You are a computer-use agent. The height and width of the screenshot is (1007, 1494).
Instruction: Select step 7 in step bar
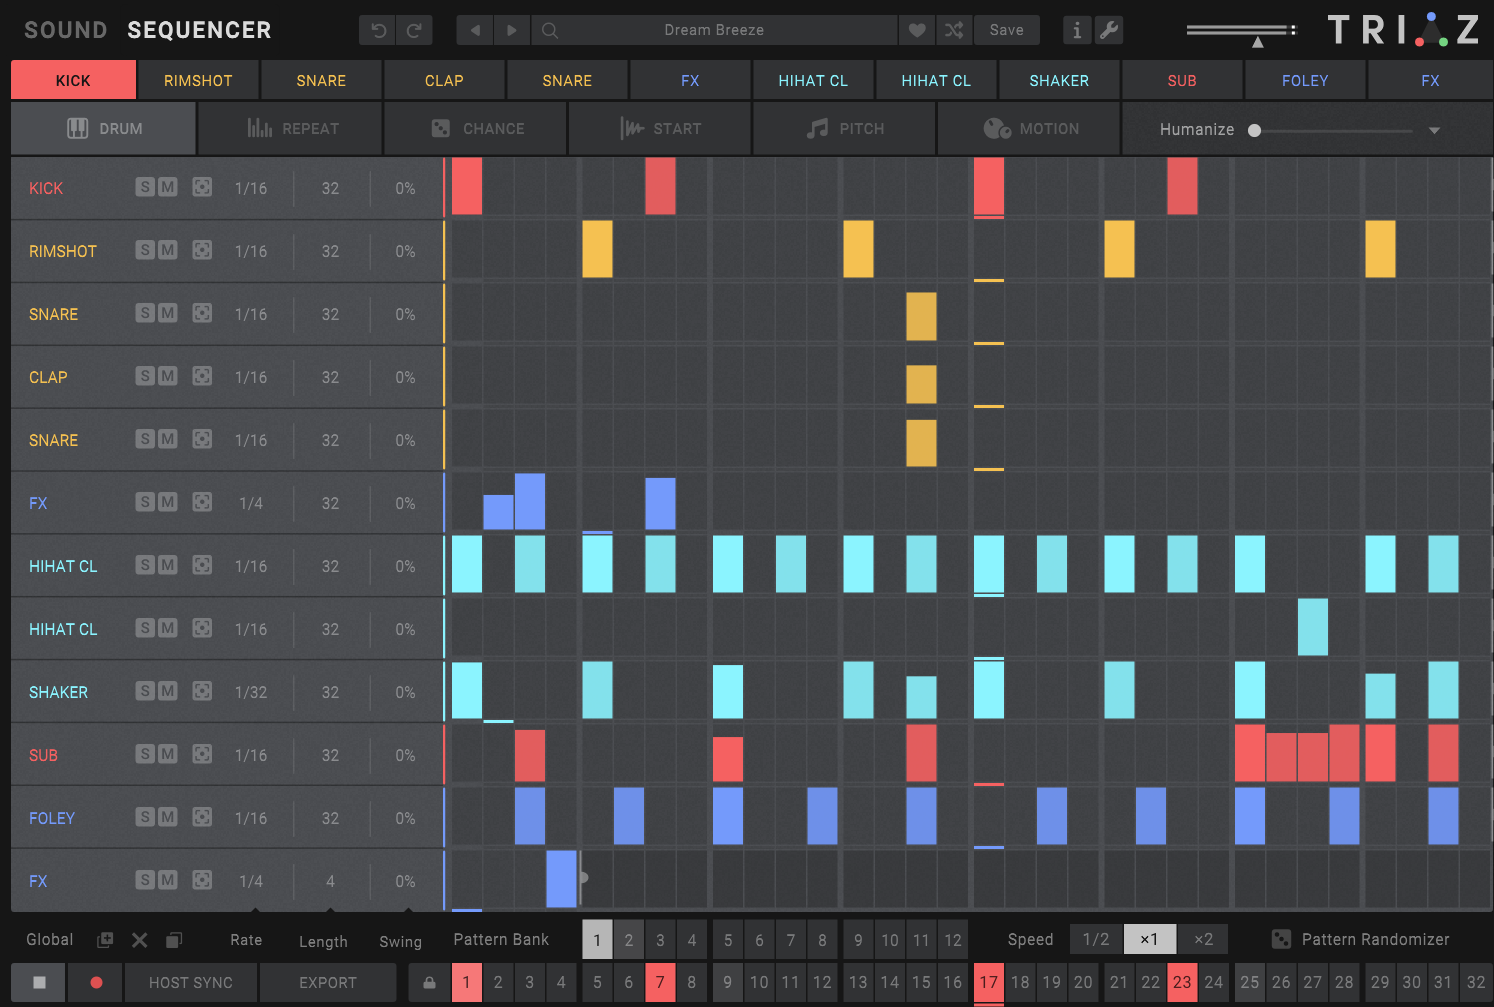point(660,983)
